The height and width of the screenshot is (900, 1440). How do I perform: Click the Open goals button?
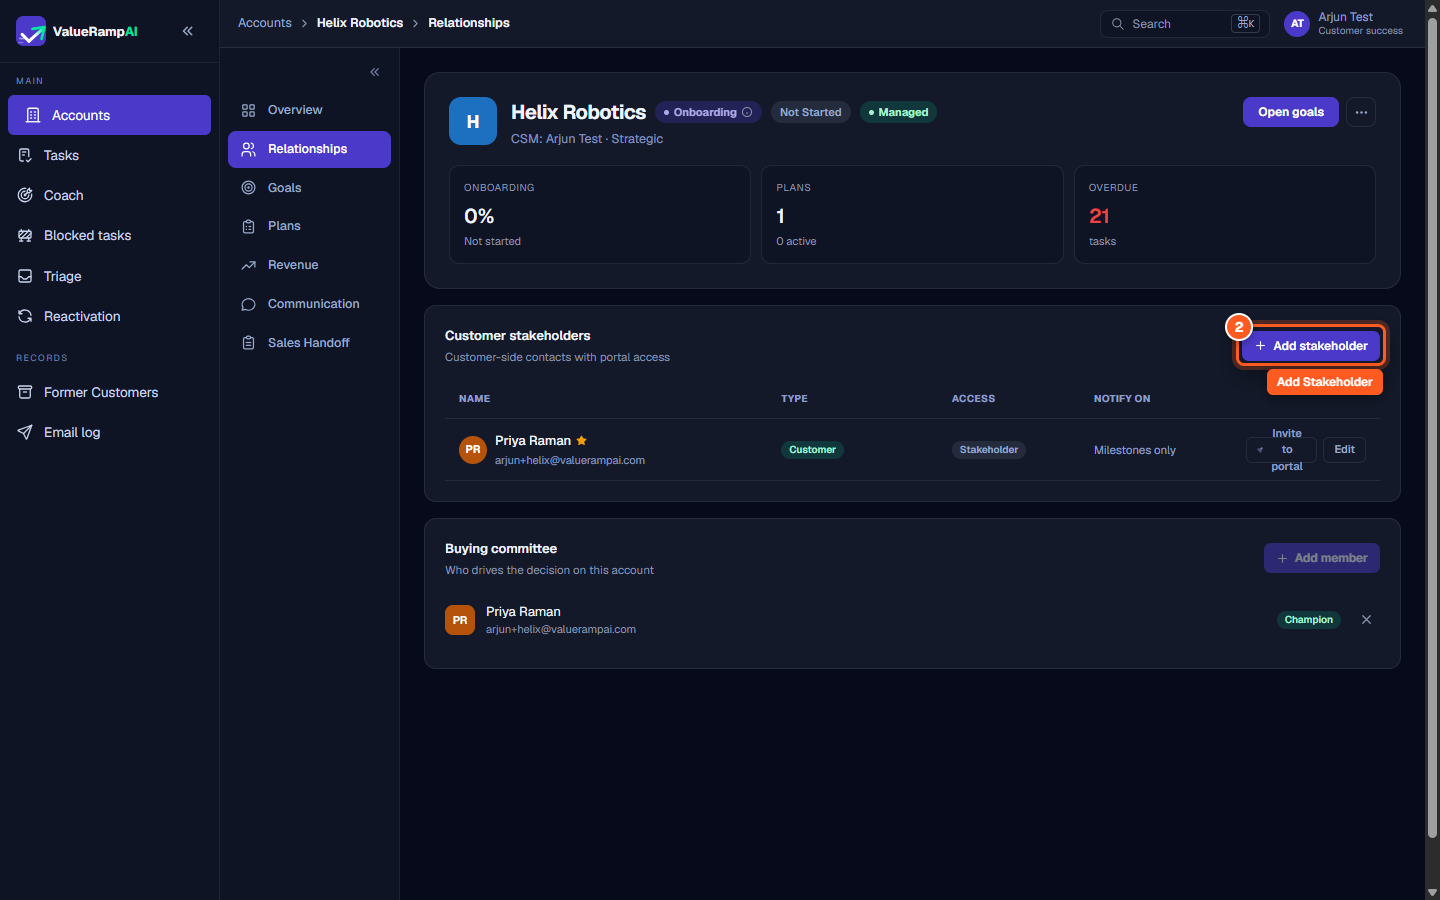1291,112
